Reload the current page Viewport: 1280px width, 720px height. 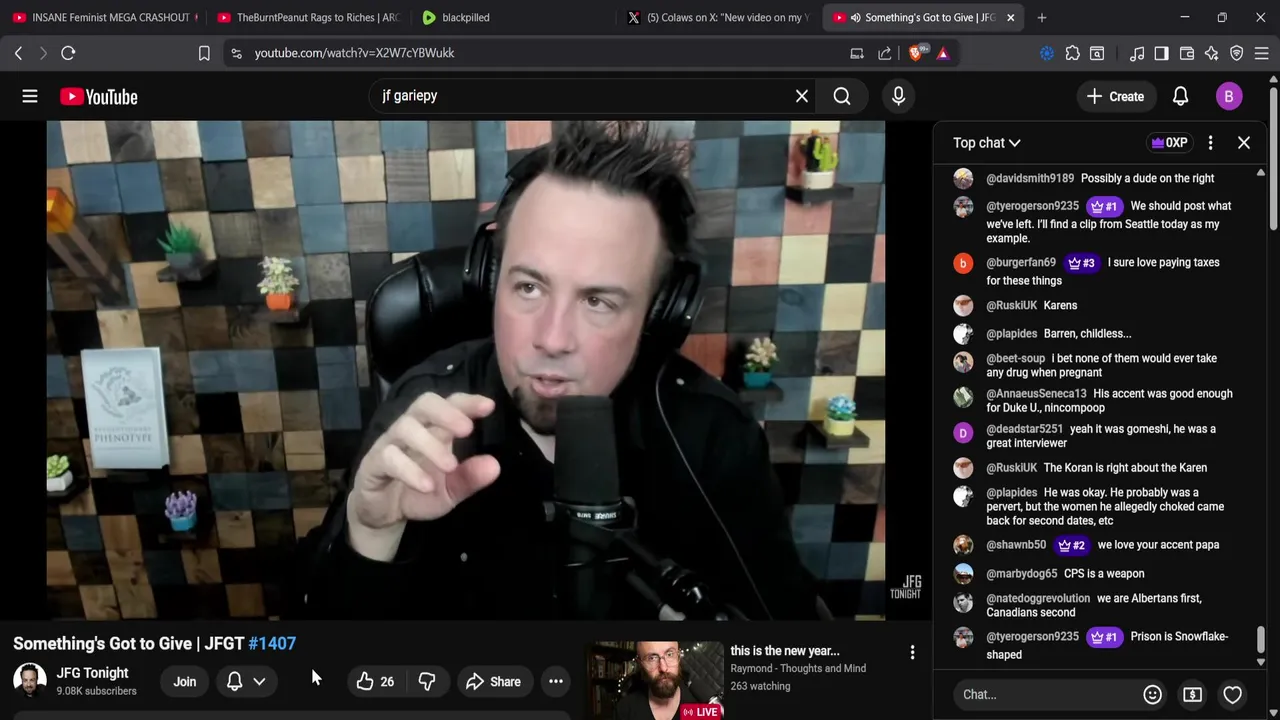(x=68, y=53)
